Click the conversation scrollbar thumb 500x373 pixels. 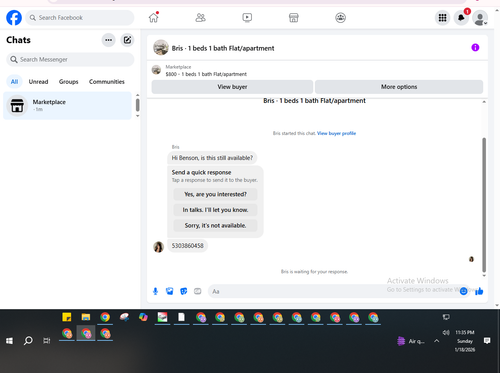click(484, 205)
